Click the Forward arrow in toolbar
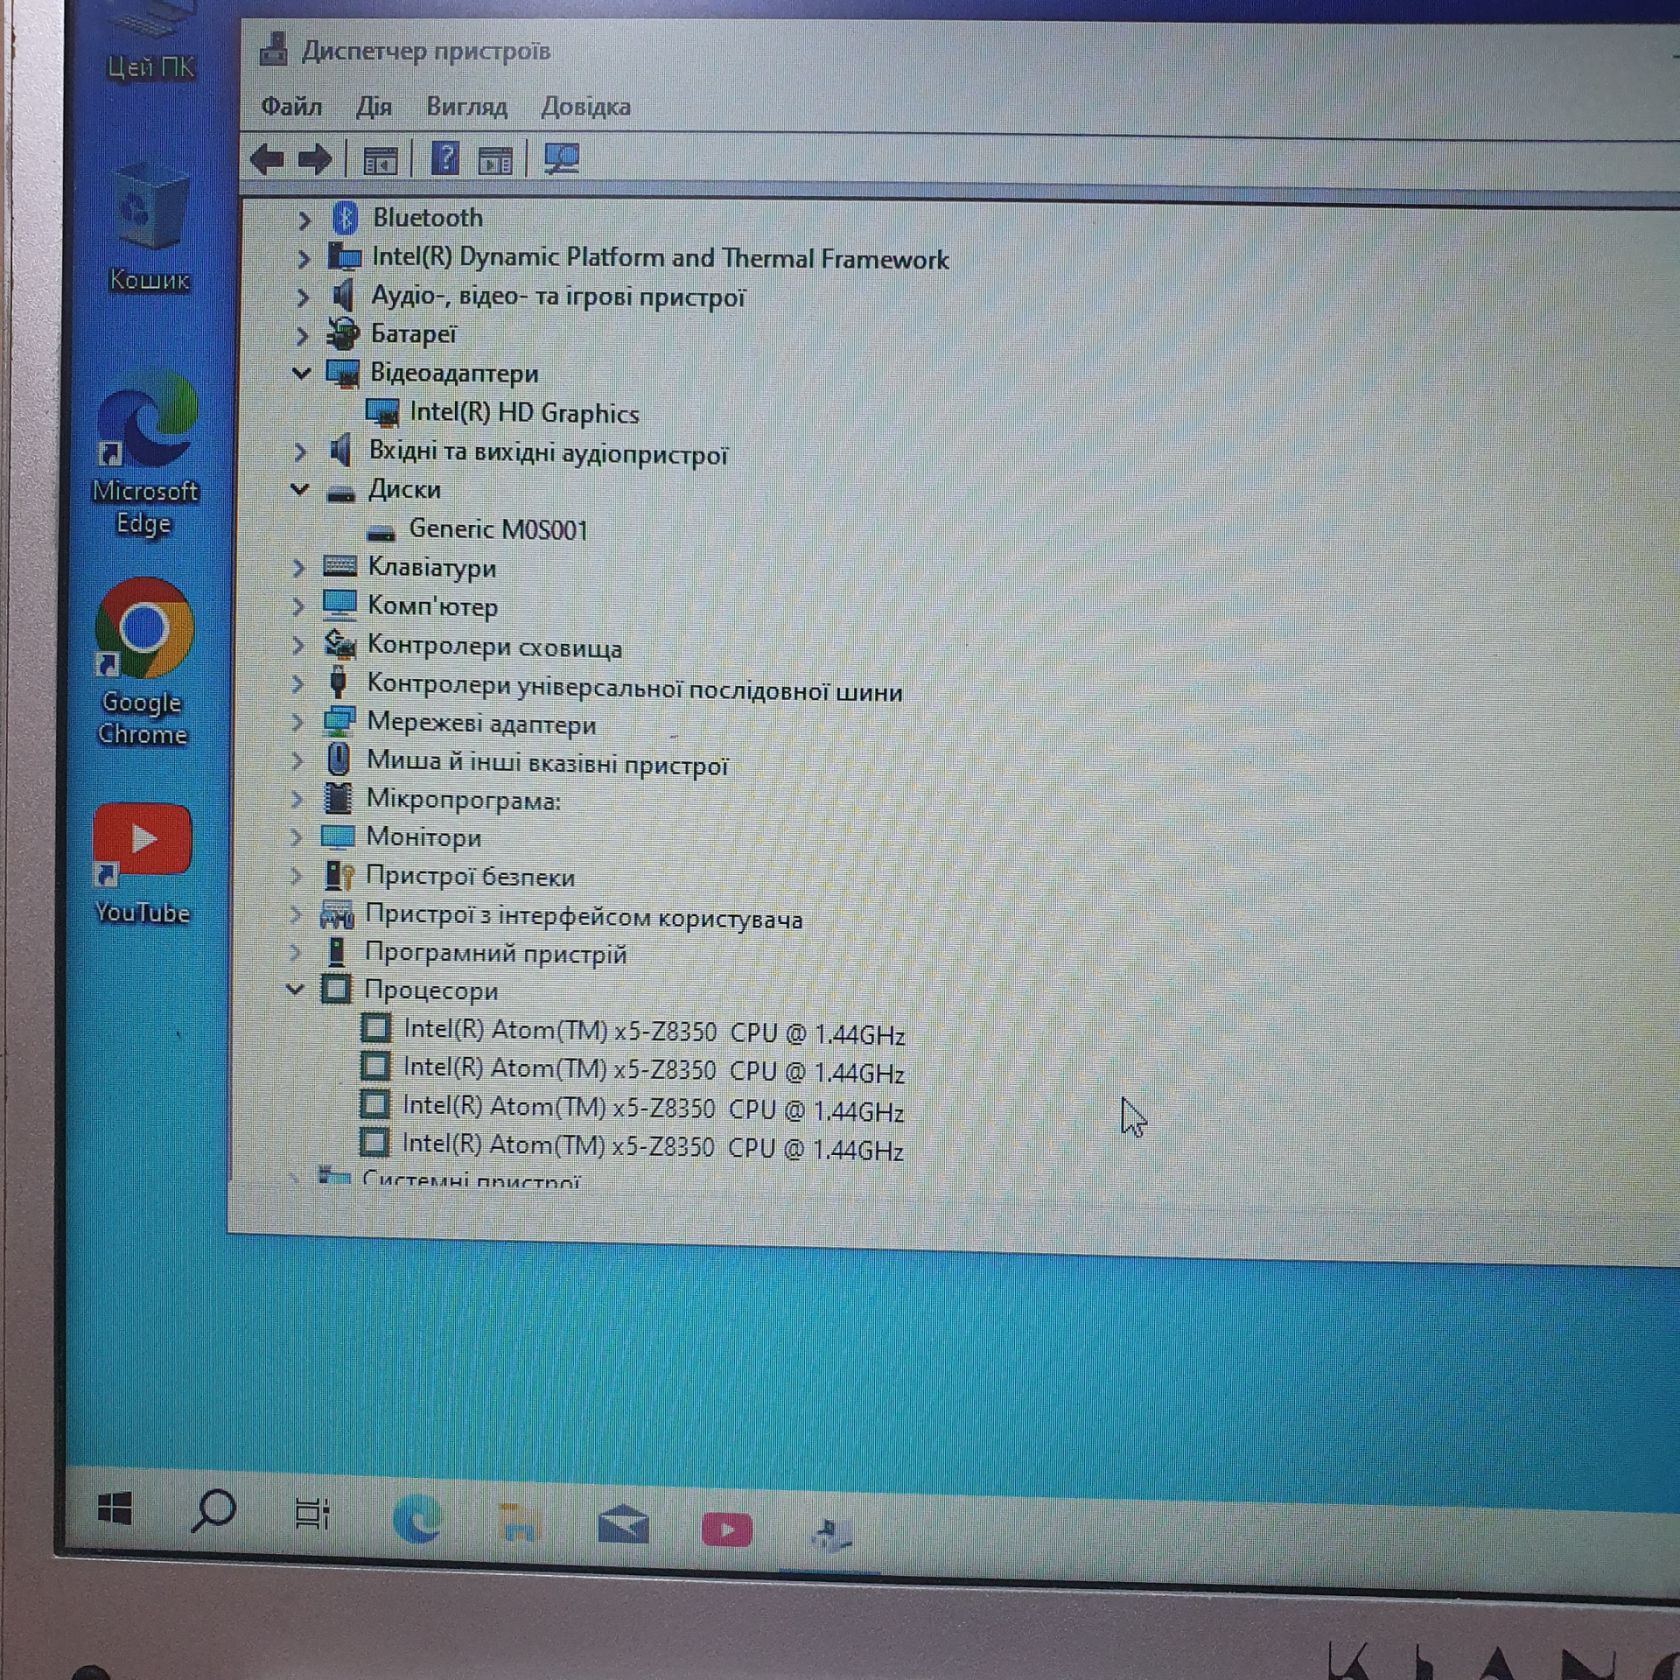The image size is (1680, 1680). click(315, 159)
